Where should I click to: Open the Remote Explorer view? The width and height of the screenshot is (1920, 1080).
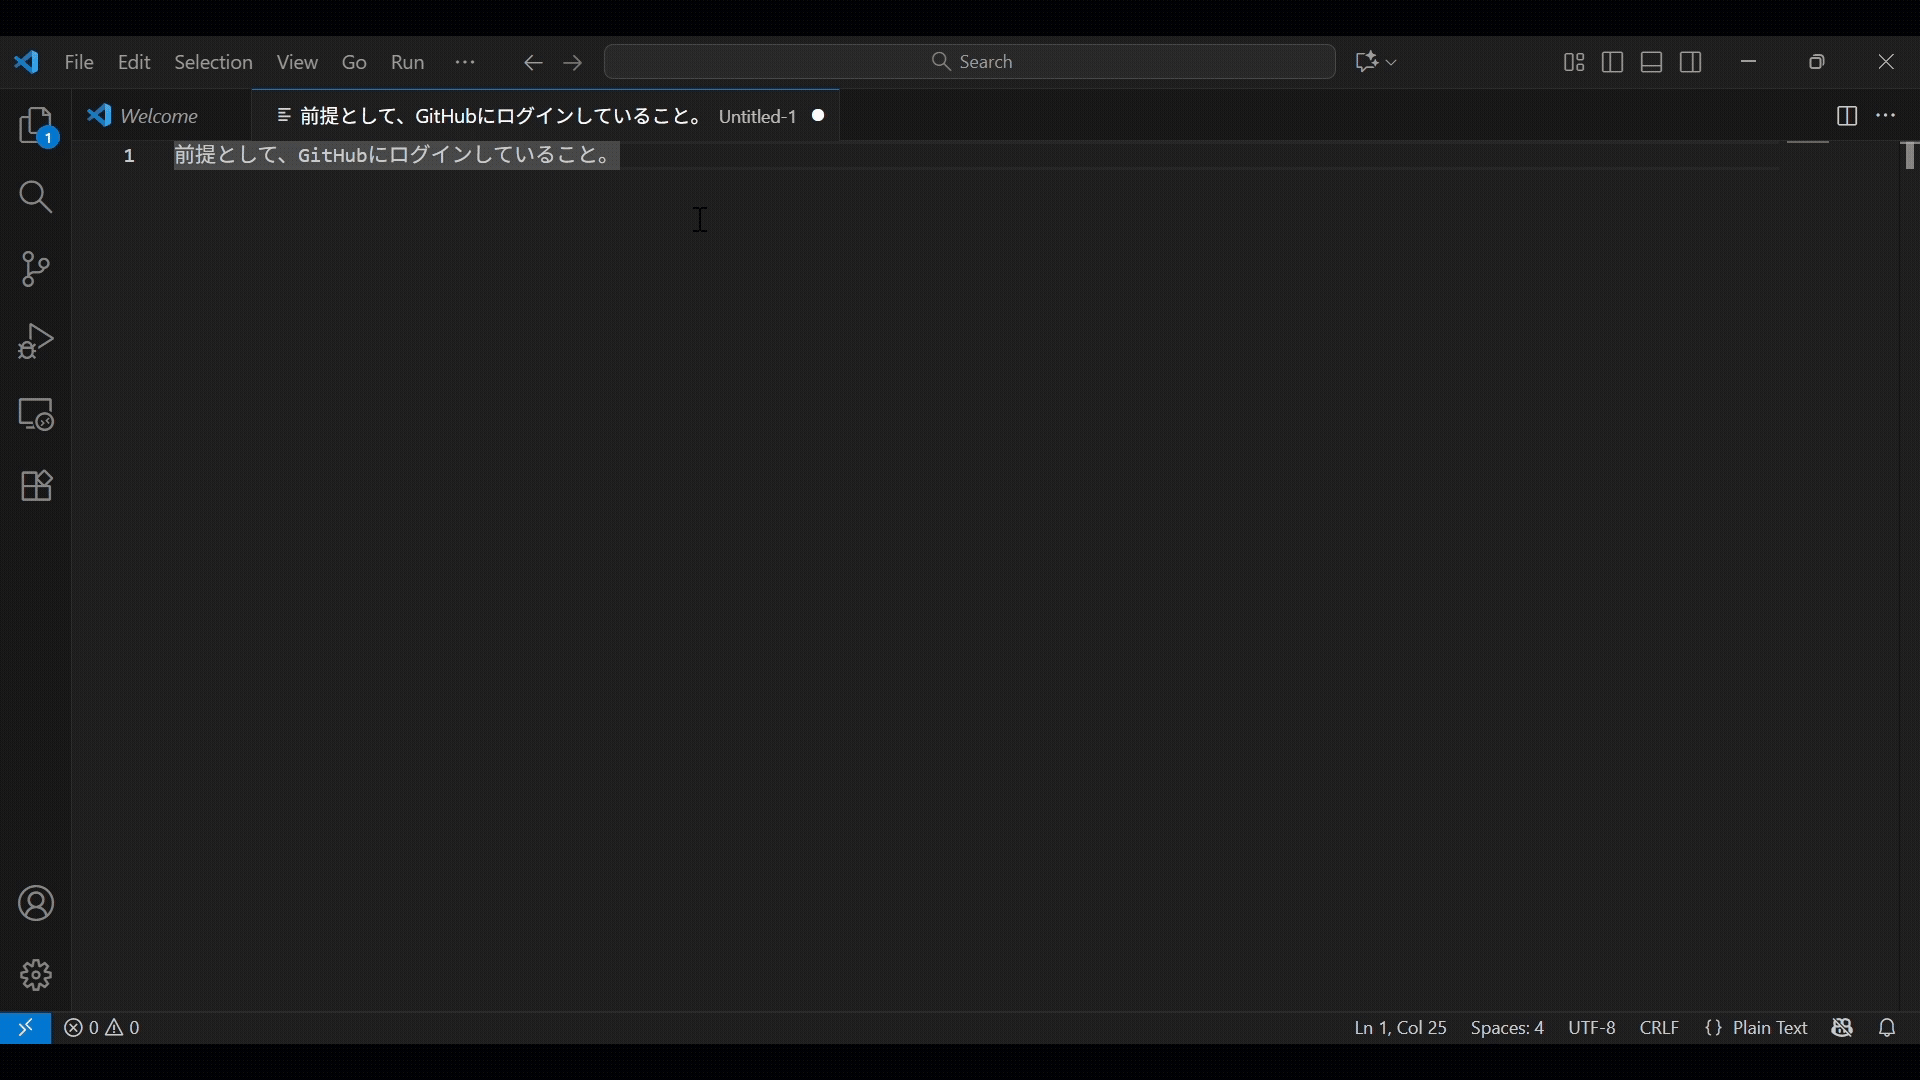(x=36, y=414)
